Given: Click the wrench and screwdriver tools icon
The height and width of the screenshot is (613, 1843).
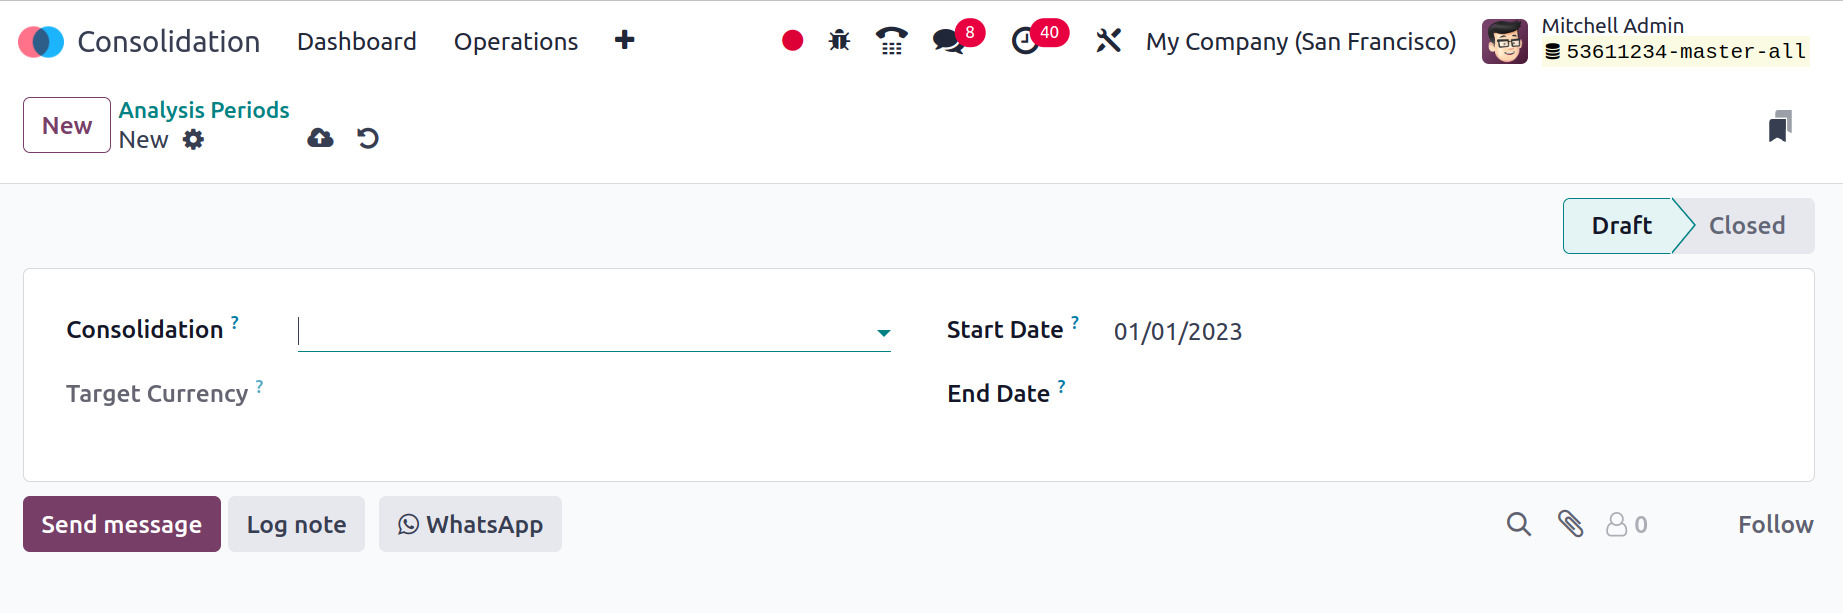Looking at the screenshot, I should tap(1108, 41).
